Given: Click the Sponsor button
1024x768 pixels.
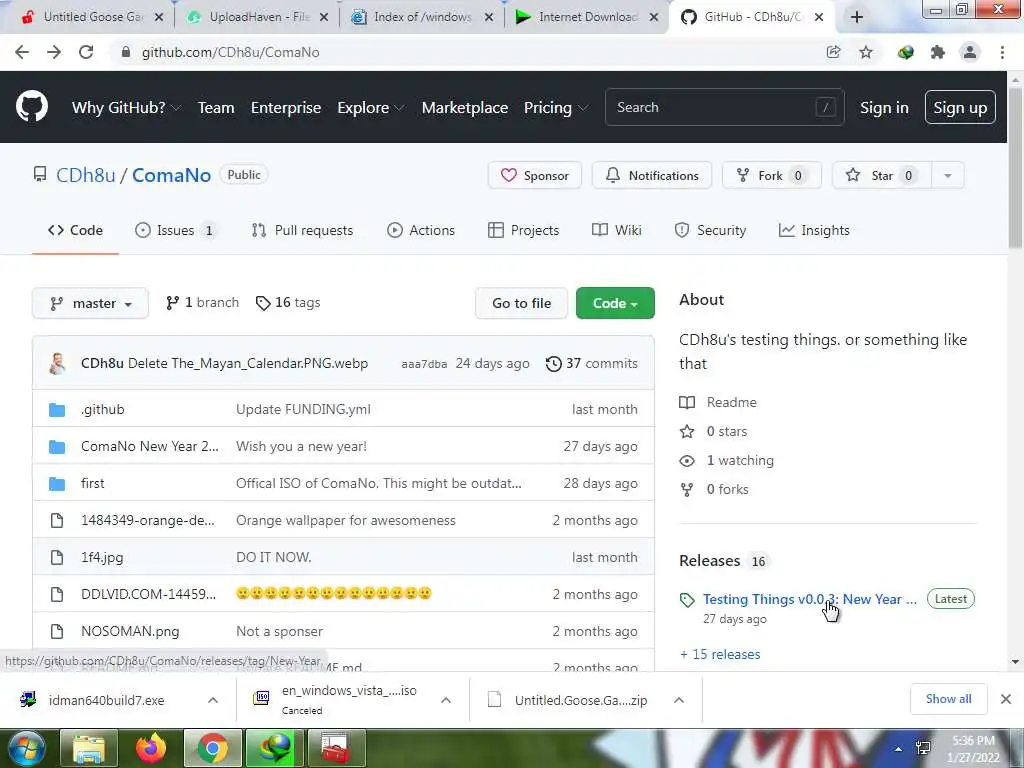Looking at the screenshot, I should pos(535,175).
